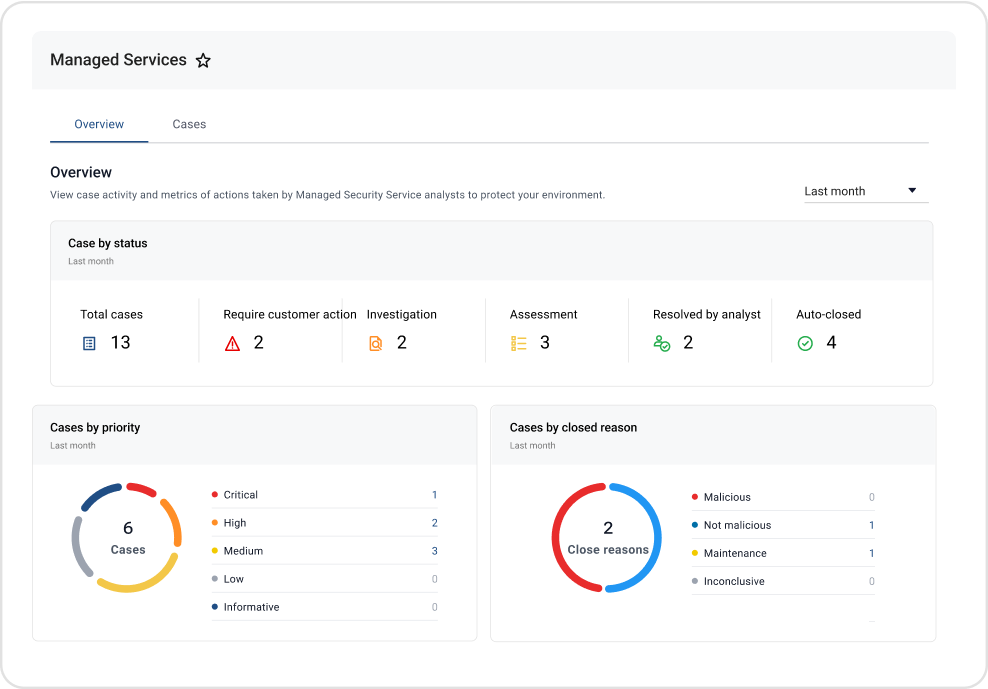Screen dimensions: 988x689
Task: Switch to the Cases tab
Action: coord(189,124)
